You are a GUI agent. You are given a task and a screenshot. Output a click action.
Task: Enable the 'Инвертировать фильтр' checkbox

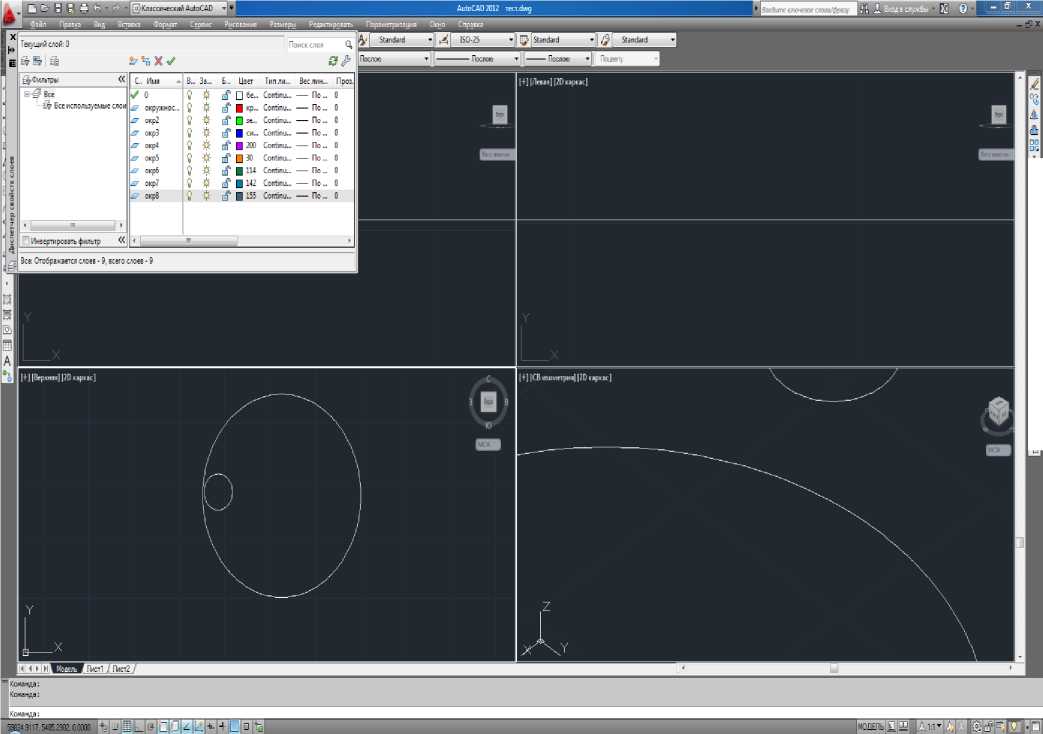(x=26, y=240)
